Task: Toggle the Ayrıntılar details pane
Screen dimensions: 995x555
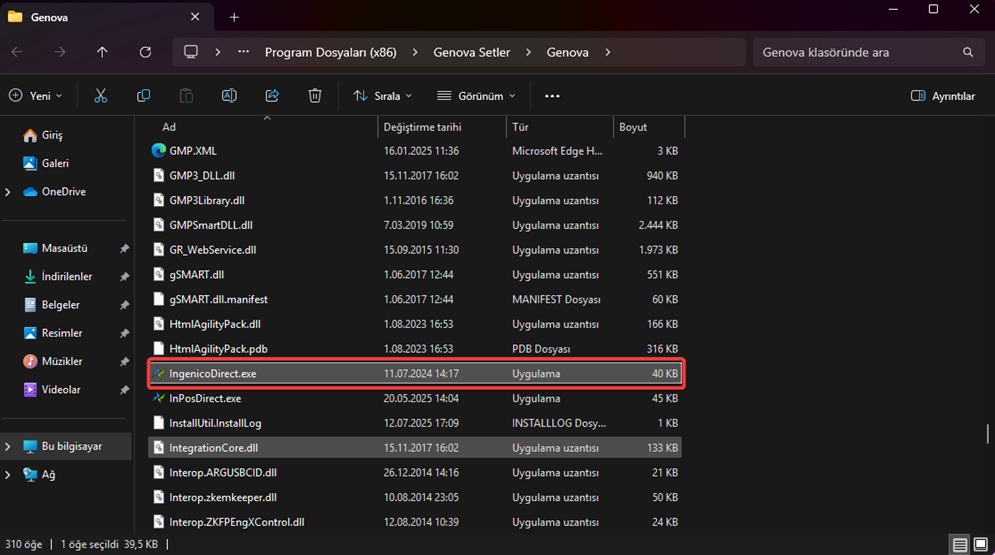Action: [943, 96]
